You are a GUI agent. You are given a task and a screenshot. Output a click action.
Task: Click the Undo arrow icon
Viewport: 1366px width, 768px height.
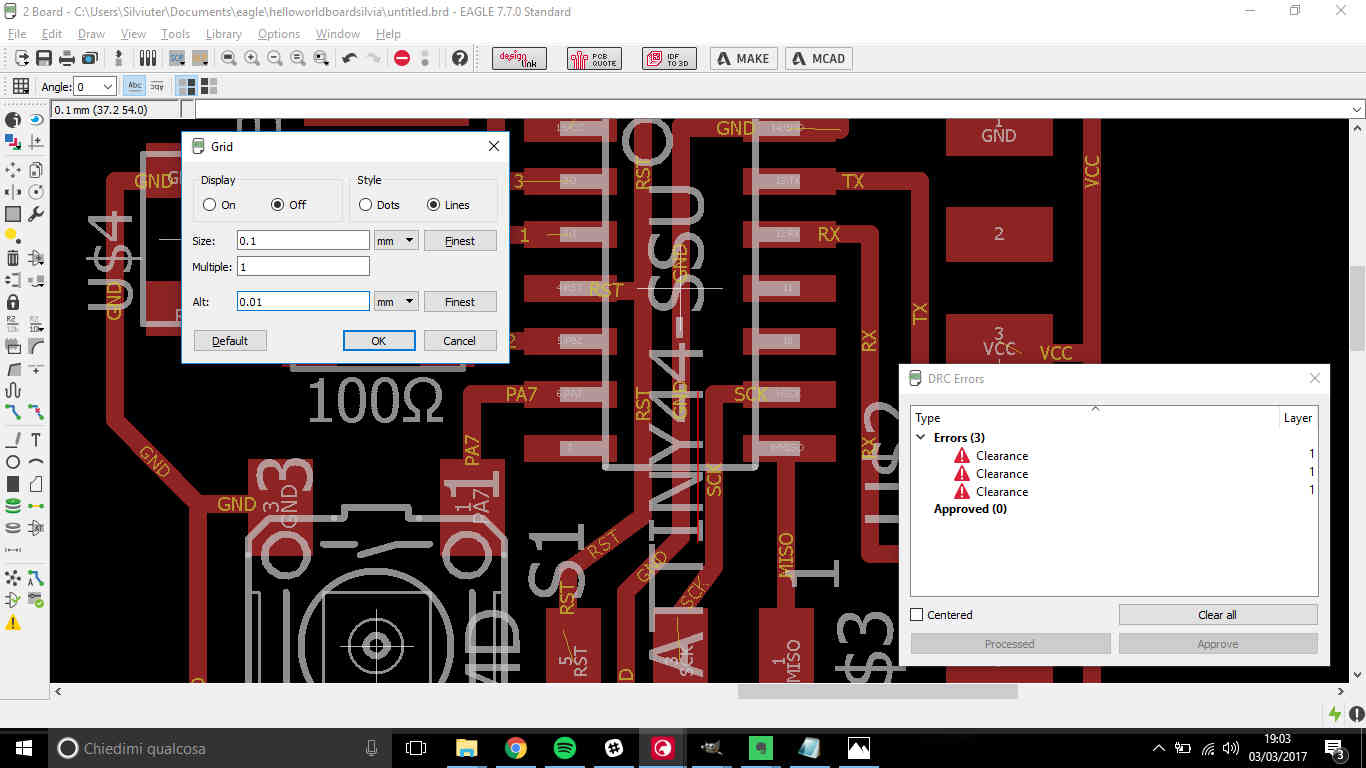coord(349,58)
